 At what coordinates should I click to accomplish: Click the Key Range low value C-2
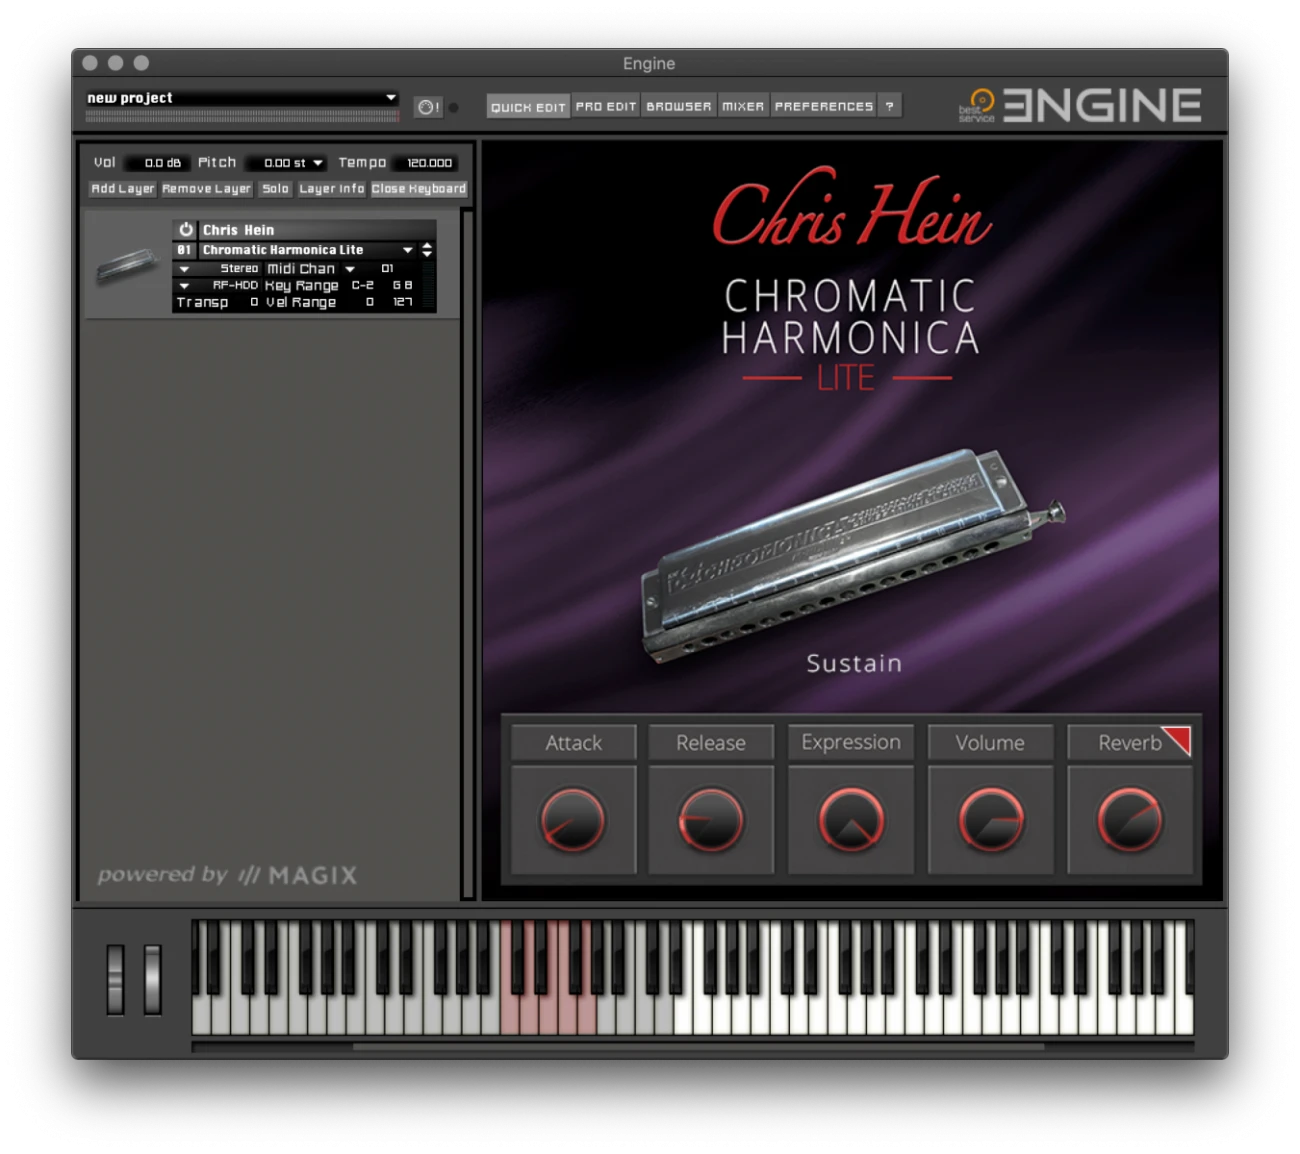[363, 286]
